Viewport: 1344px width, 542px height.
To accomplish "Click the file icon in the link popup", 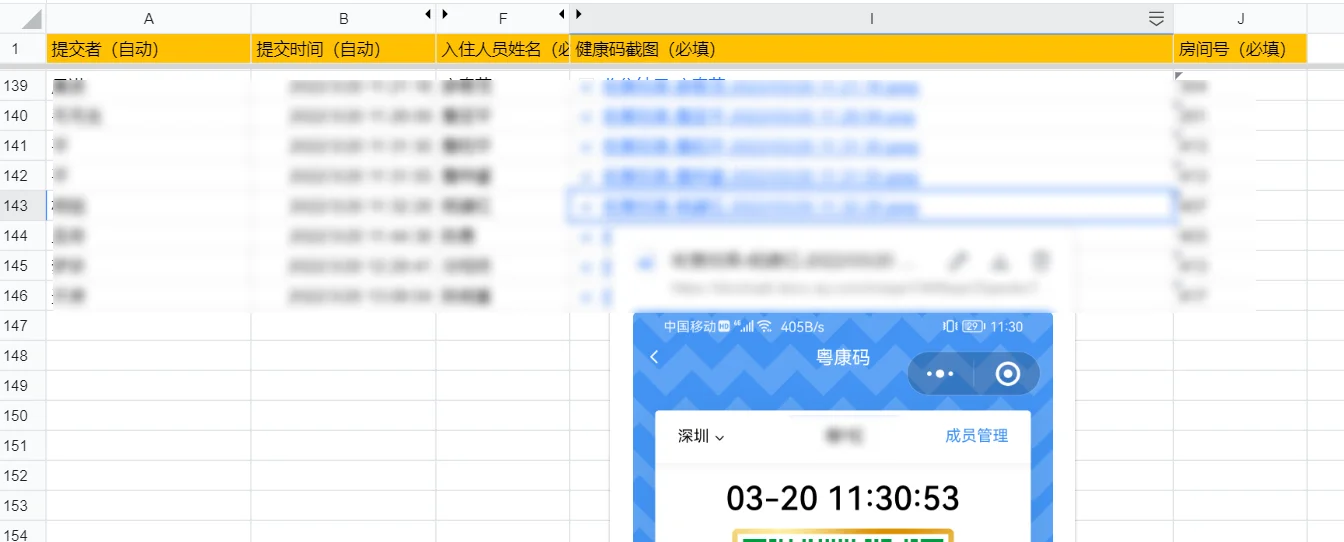I will pyautogui.click(x=646, y=262).
